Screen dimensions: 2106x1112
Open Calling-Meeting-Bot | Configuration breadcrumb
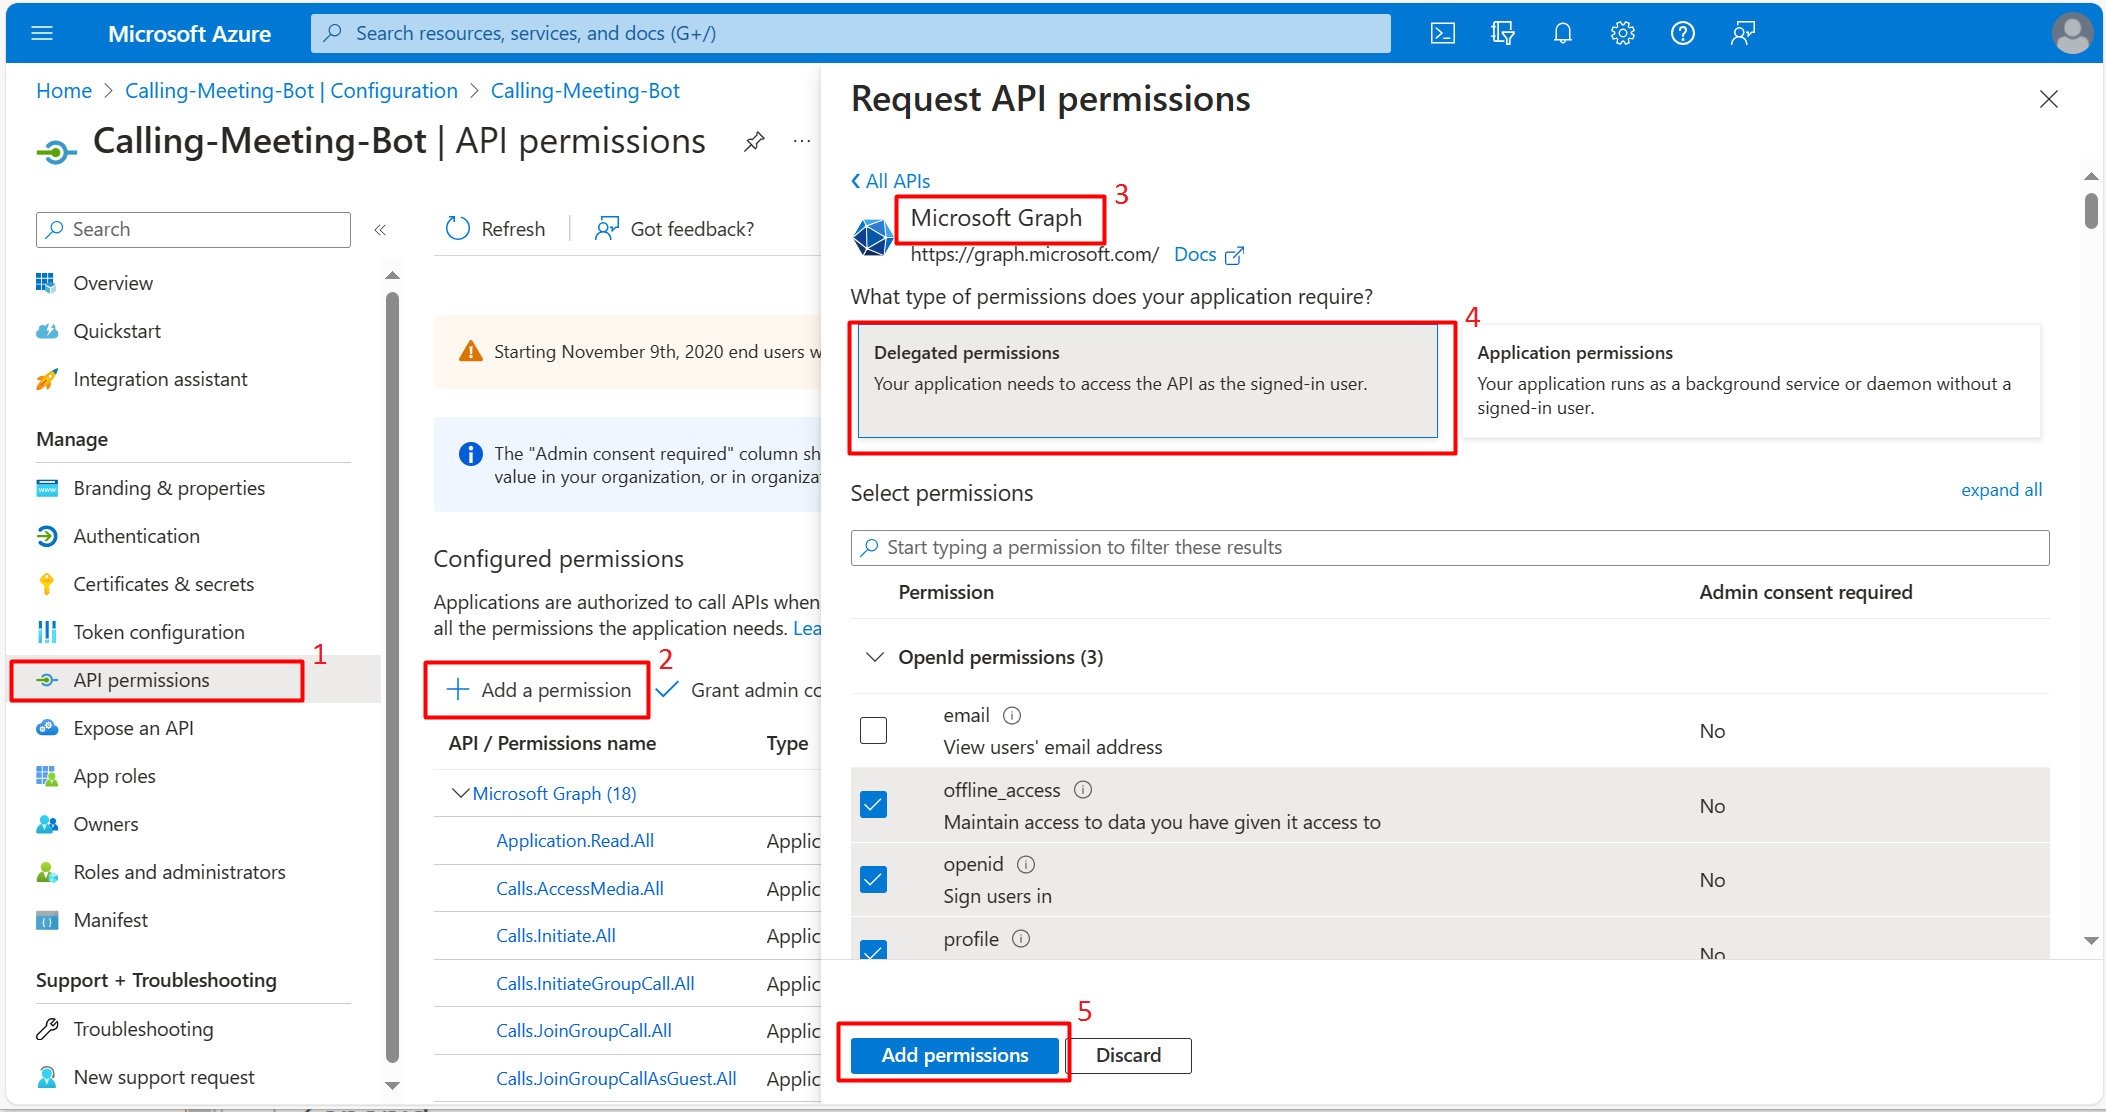point(291,91)
